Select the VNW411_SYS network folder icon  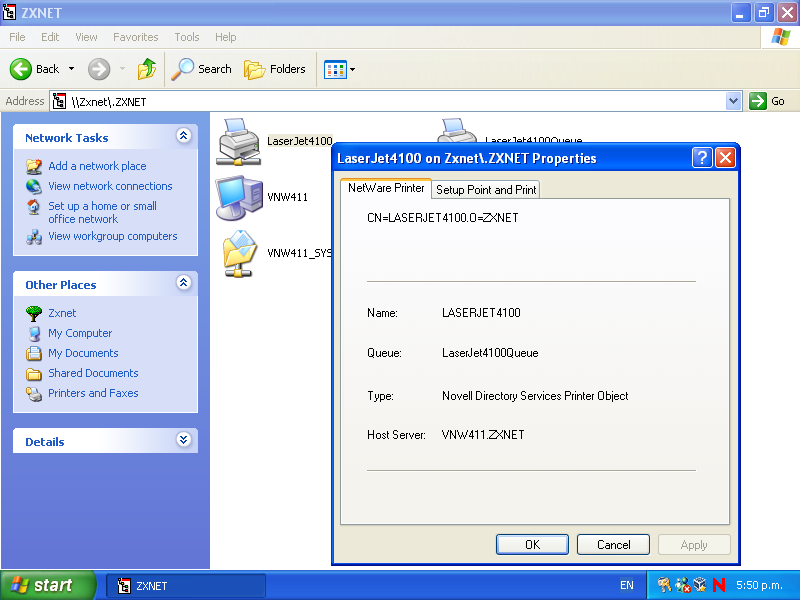(x=239, y=254)
